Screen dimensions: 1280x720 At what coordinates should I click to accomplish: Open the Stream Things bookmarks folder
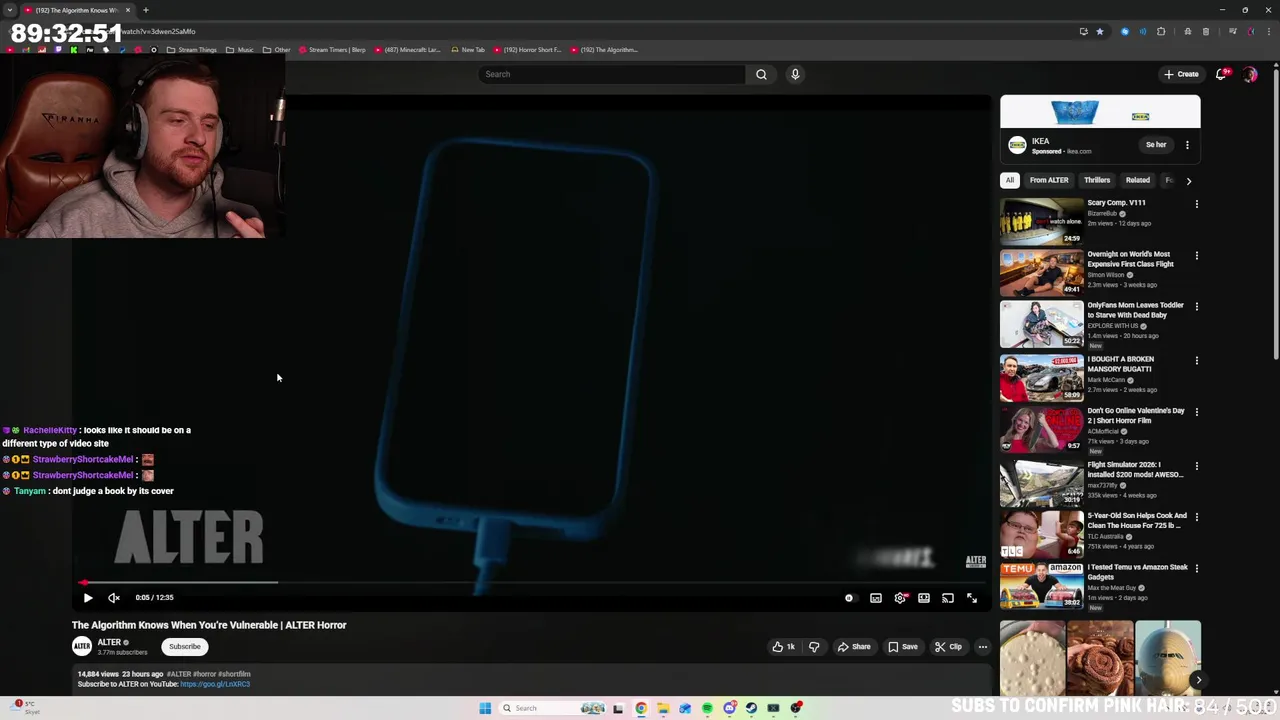[191, 50]
